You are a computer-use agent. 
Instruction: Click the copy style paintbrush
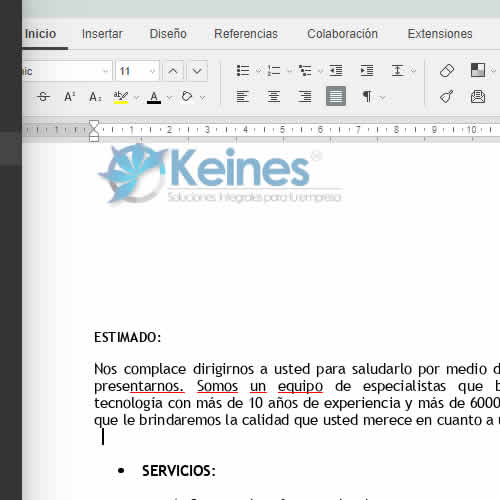tap(447, 97)
